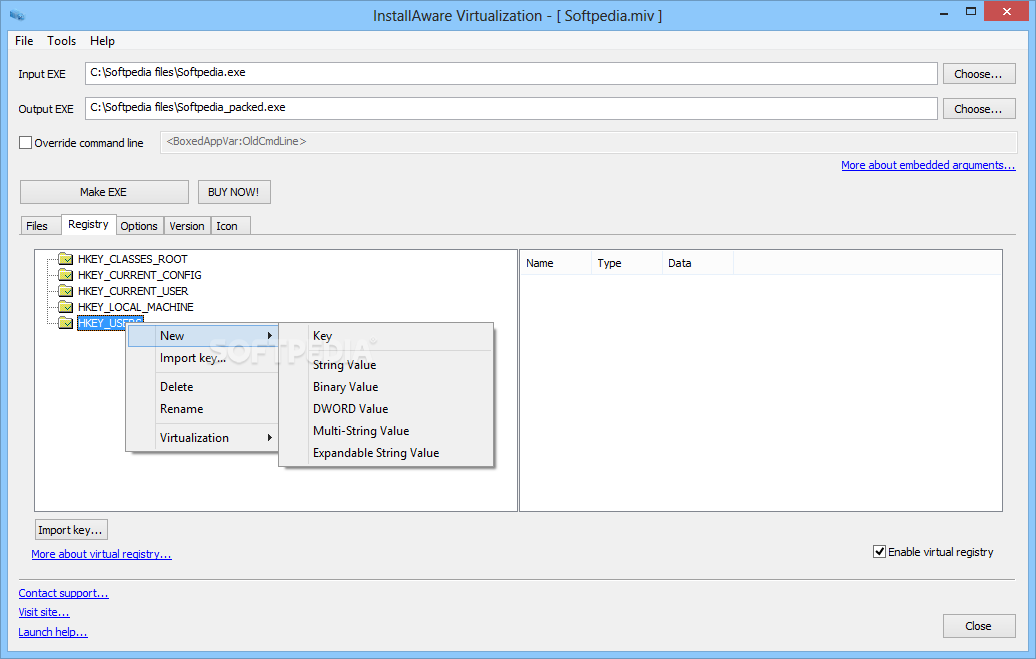1036x659 pixels.
Task: Open the Contact support link
Action: [63, 593]
